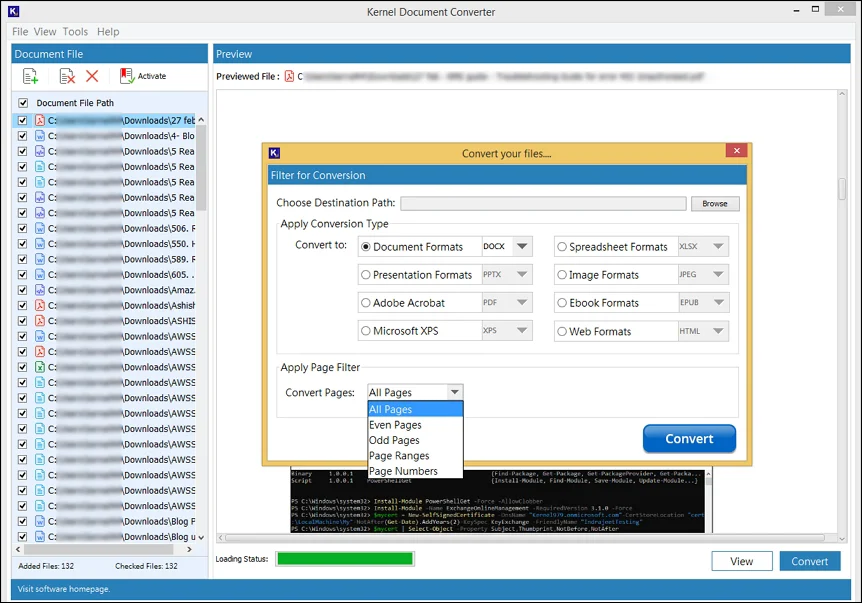Open the DOCX format dropdown
The height and width of the screenshot is (603, 862).
pyautogui.click(x=522, y=246)
